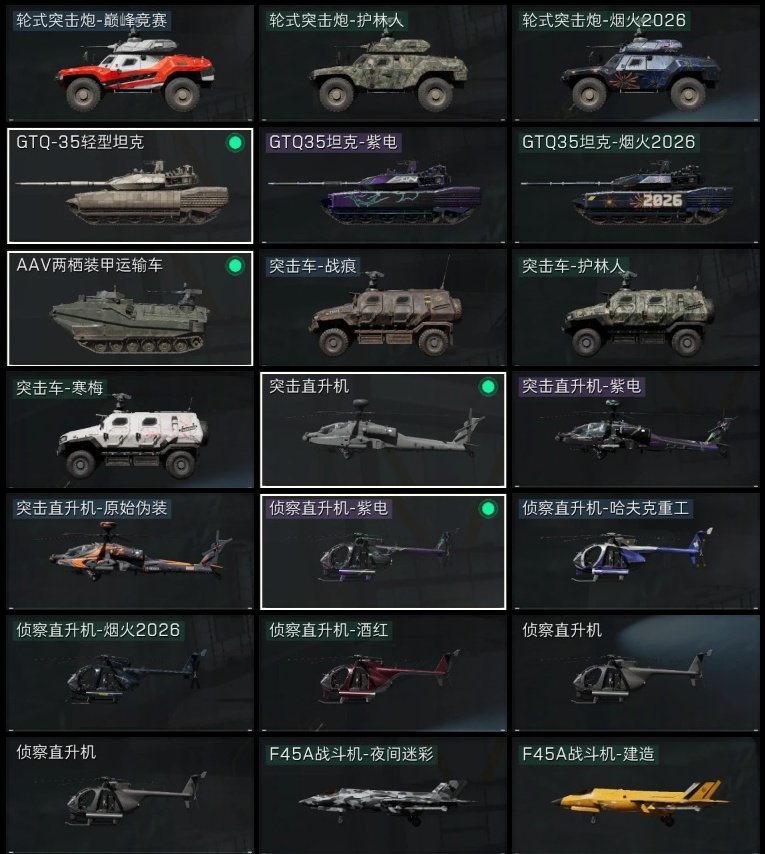
Task: Select the F45A战斗机-夜间迷彩 jet skin
Action: tap(383, 796)
